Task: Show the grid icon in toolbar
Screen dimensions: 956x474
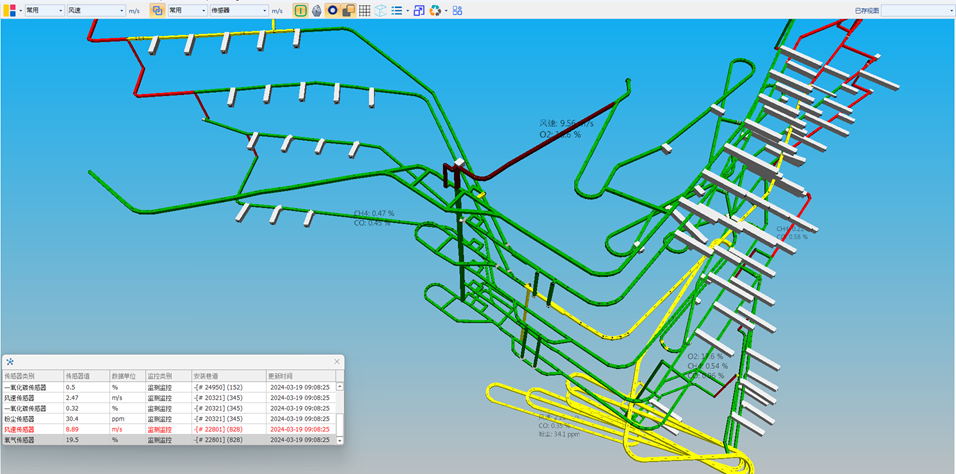Action: [364, 10]
